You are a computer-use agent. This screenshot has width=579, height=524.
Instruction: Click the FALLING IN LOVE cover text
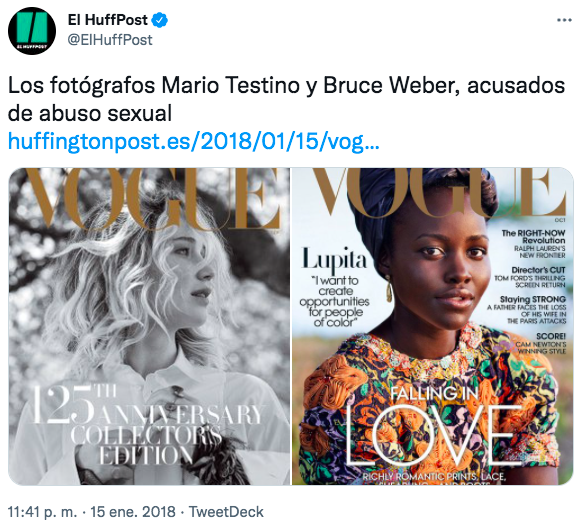coord(434,424)
